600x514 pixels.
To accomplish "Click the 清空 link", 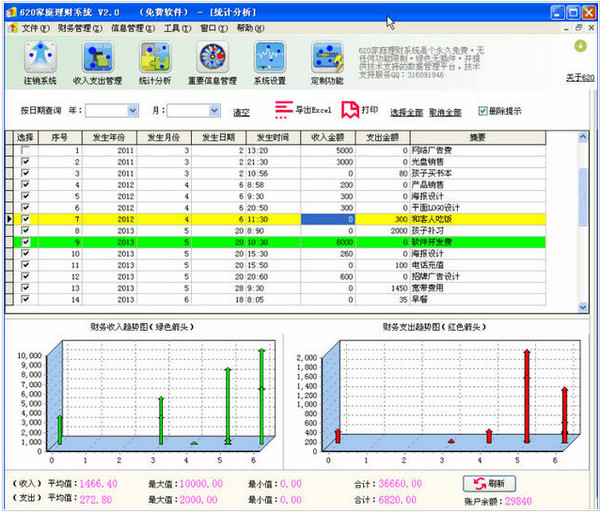I will [241, 113].
